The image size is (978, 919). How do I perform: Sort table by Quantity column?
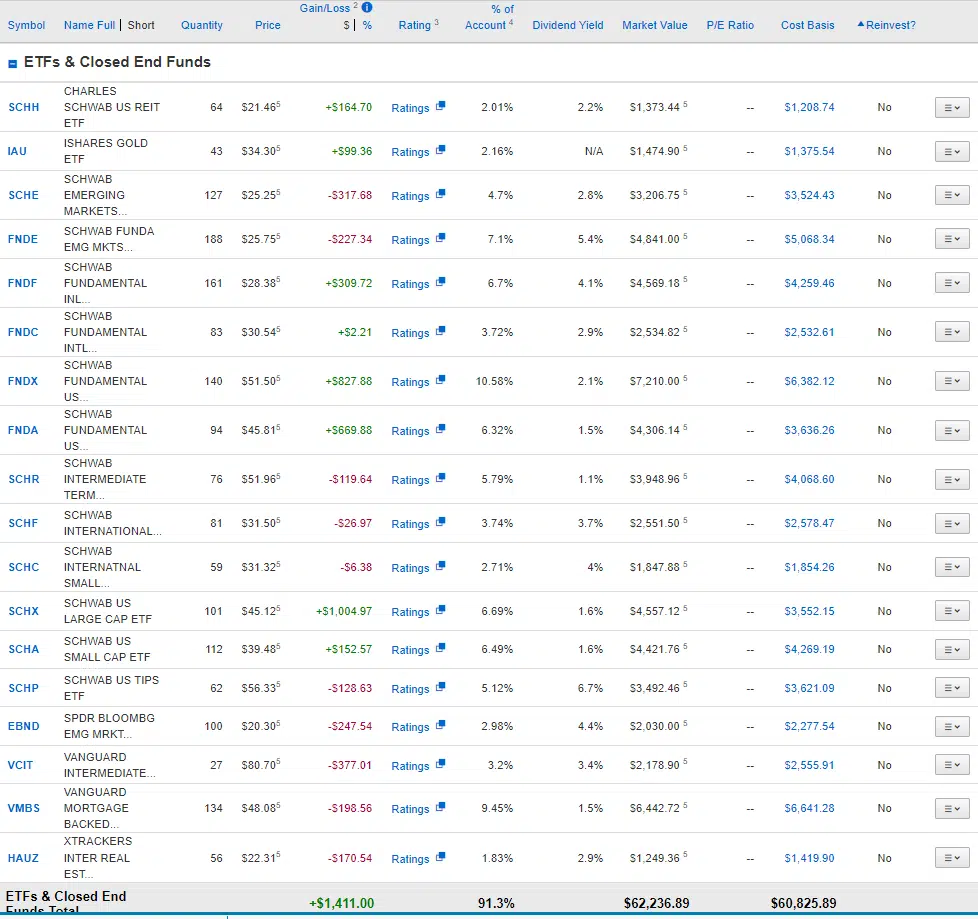click(x=201, y=25)
